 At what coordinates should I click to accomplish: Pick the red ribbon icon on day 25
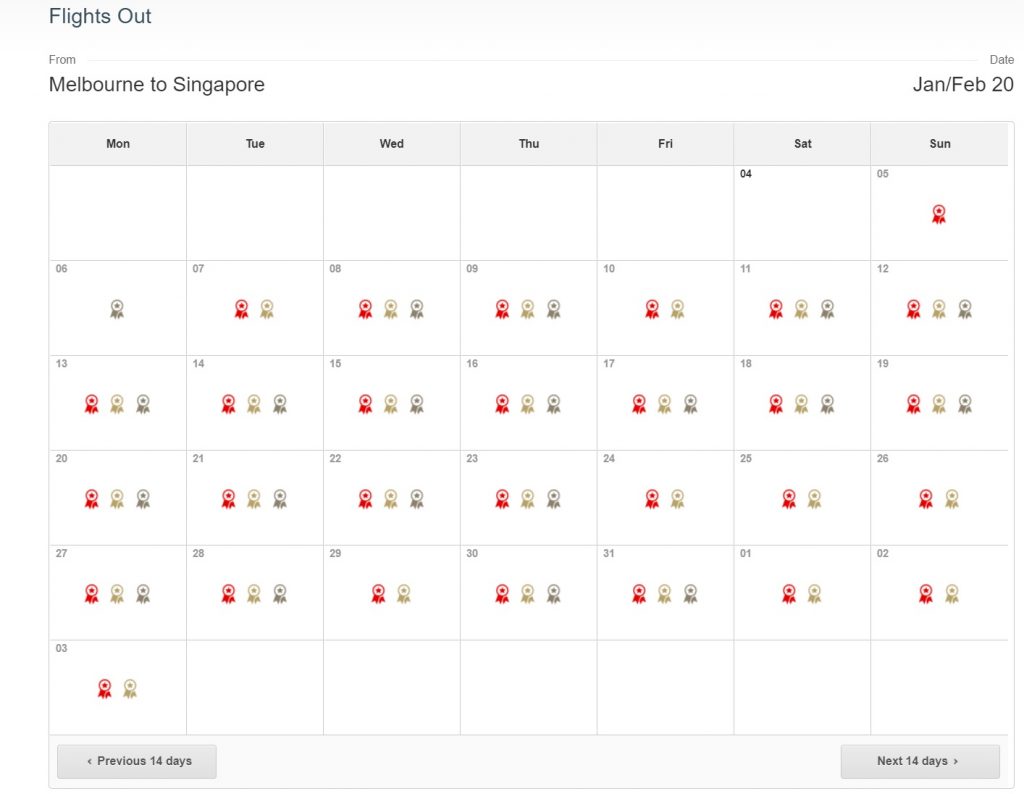pyautogui.click(x=789, y=499)
